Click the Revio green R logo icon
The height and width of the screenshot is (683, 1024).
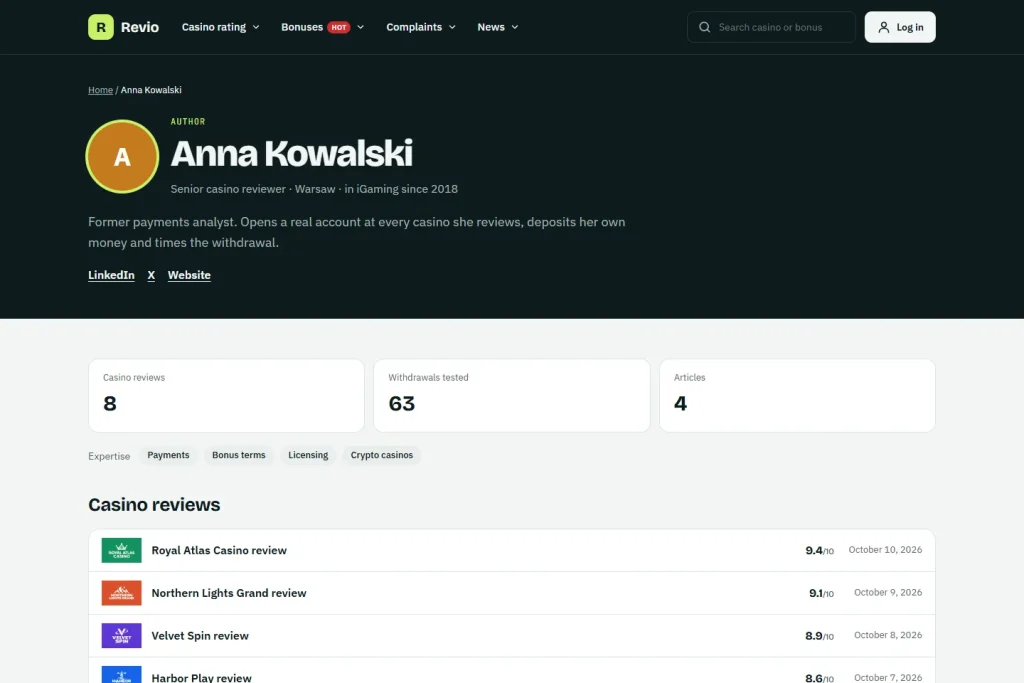pyautogui.click(x=101, y=27)
